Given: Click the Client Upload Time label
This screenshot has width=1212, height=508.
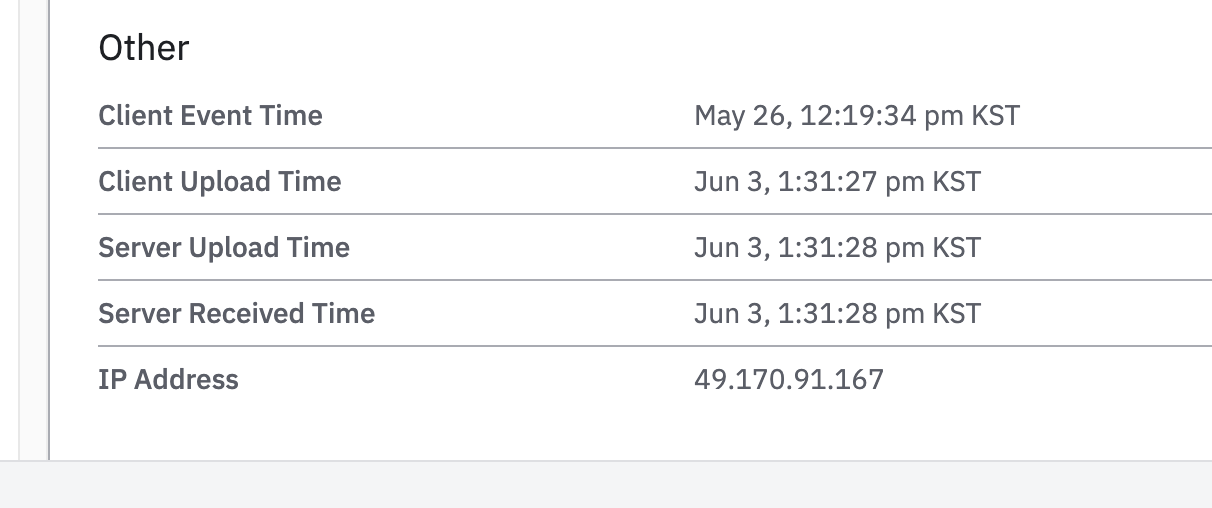Looking at the screenshot, I should [x=219, y=182].
